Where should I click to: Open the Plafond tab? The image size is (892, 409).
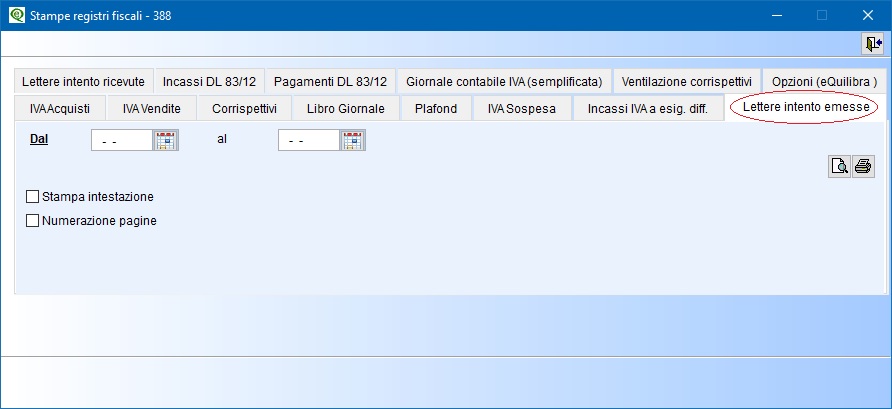[435, 108]
